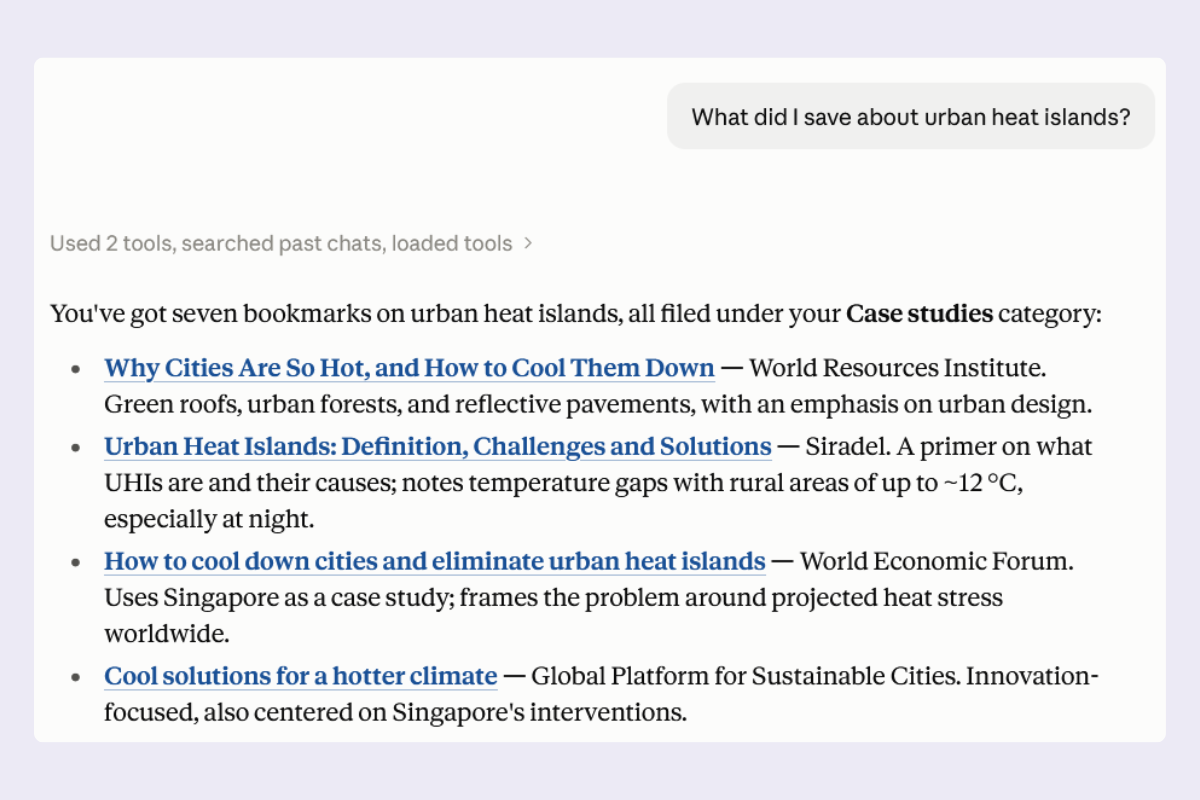1200x800 pixels.
Task: Click 'Uses Singapore as a case study' line
Action: coord(553,598)
